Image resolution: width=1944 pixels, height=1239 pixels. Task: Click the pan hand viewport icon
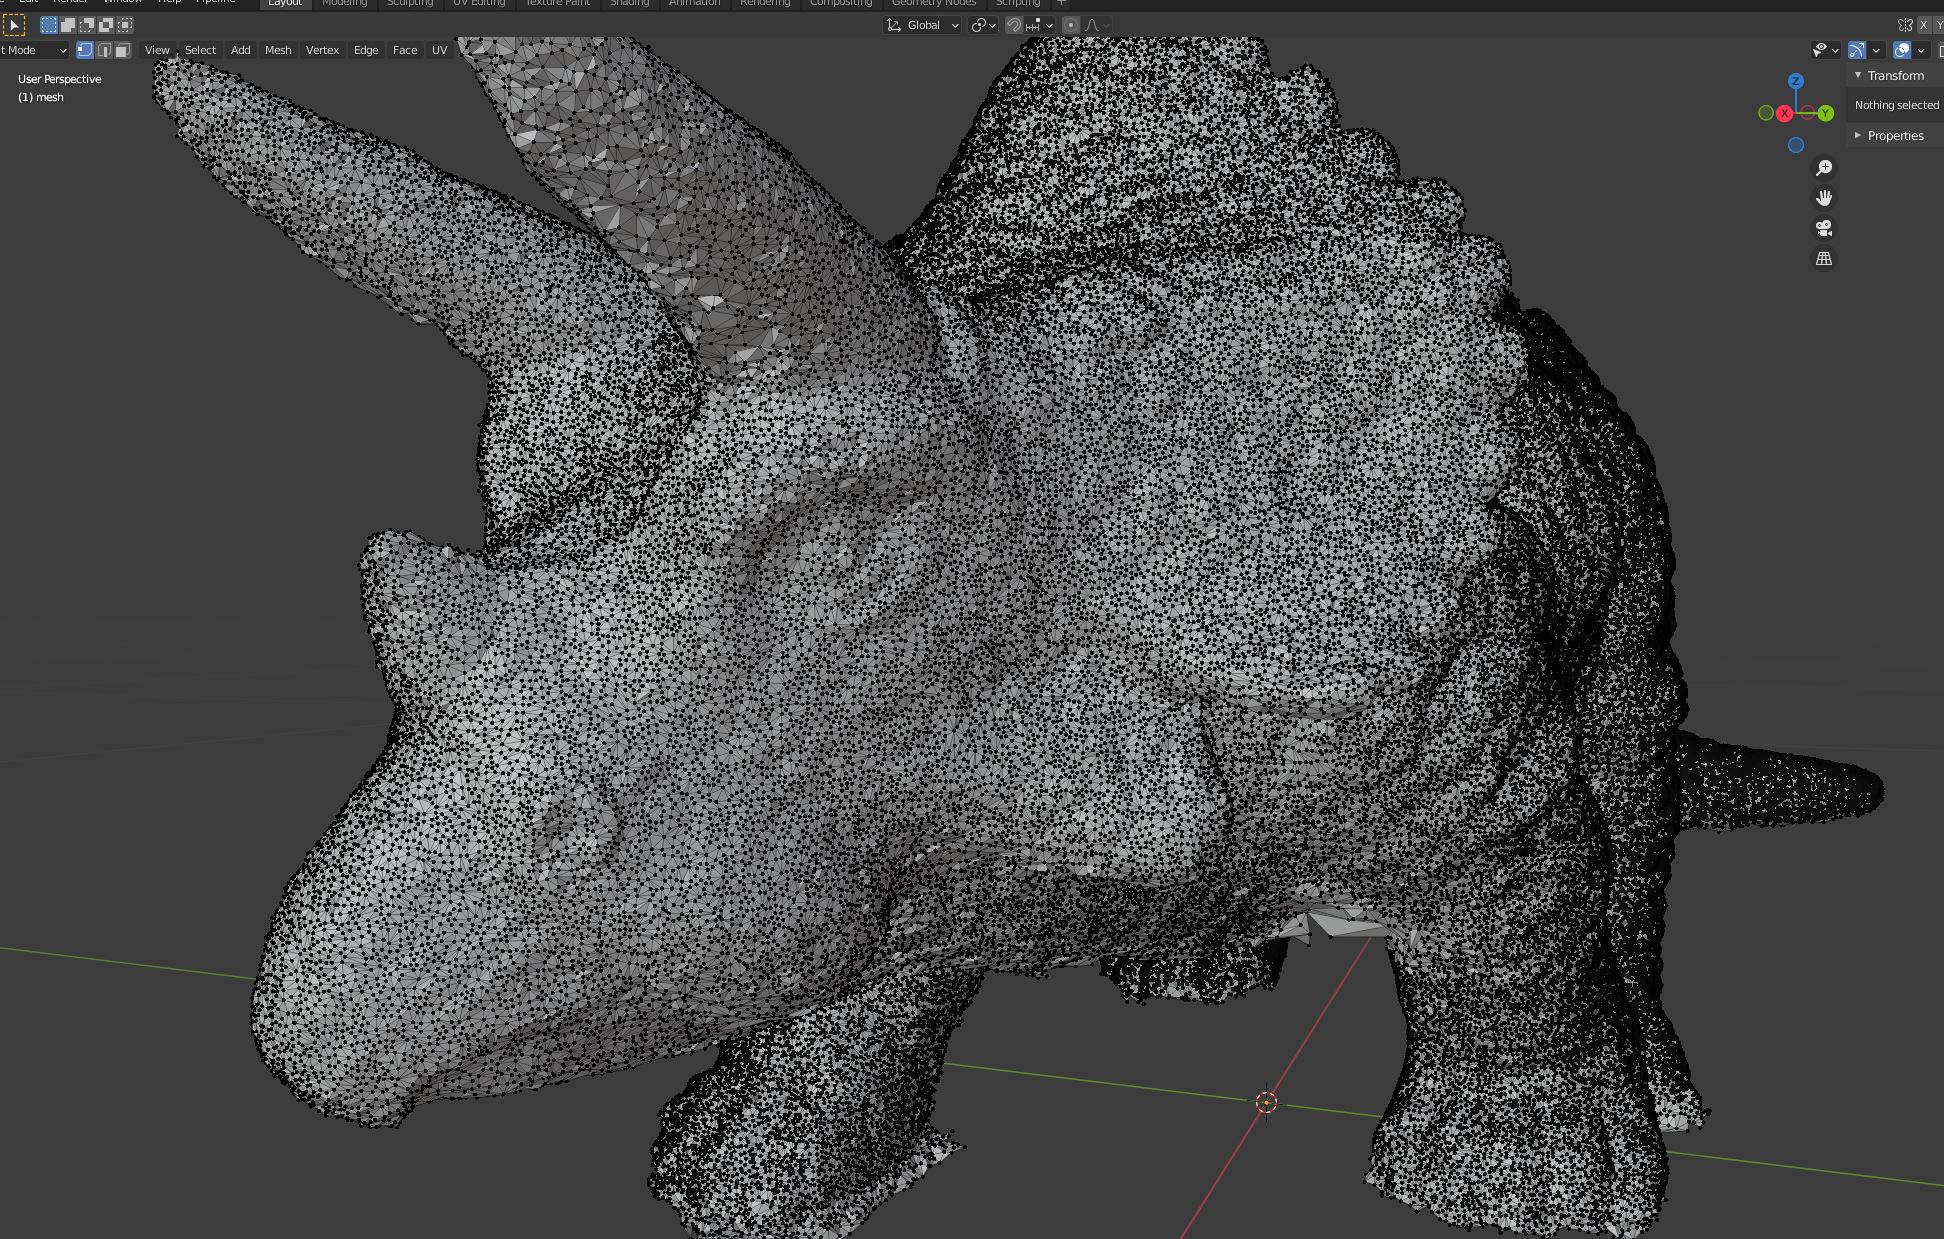pos(1824,198)
